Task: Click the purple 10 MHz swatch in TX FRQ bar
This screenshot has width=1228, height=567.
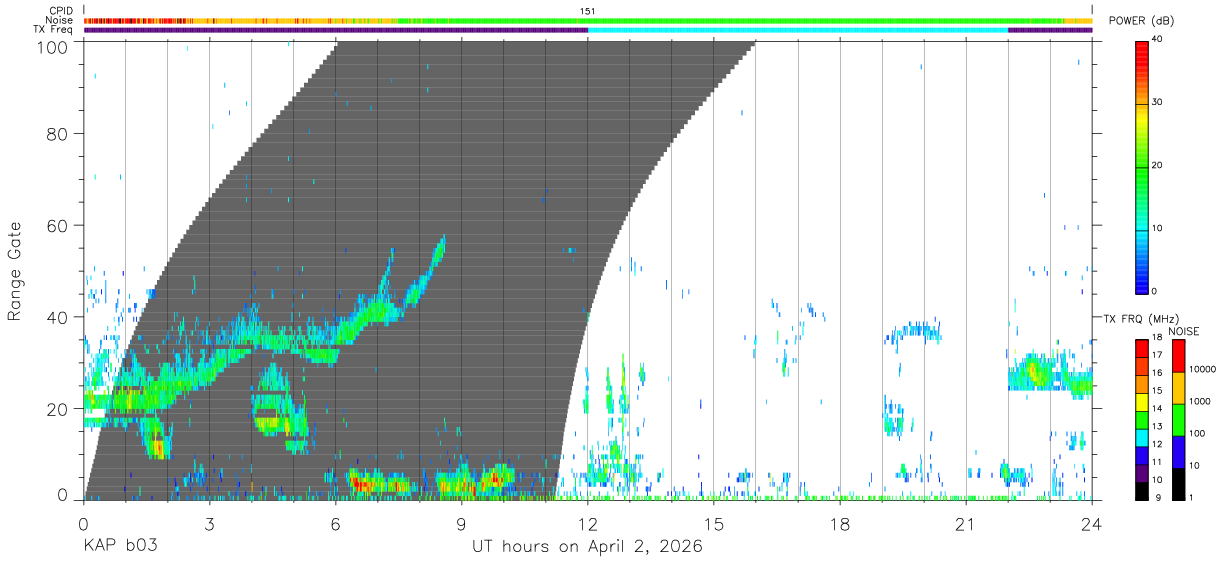Action: (x=1141, y=473)
